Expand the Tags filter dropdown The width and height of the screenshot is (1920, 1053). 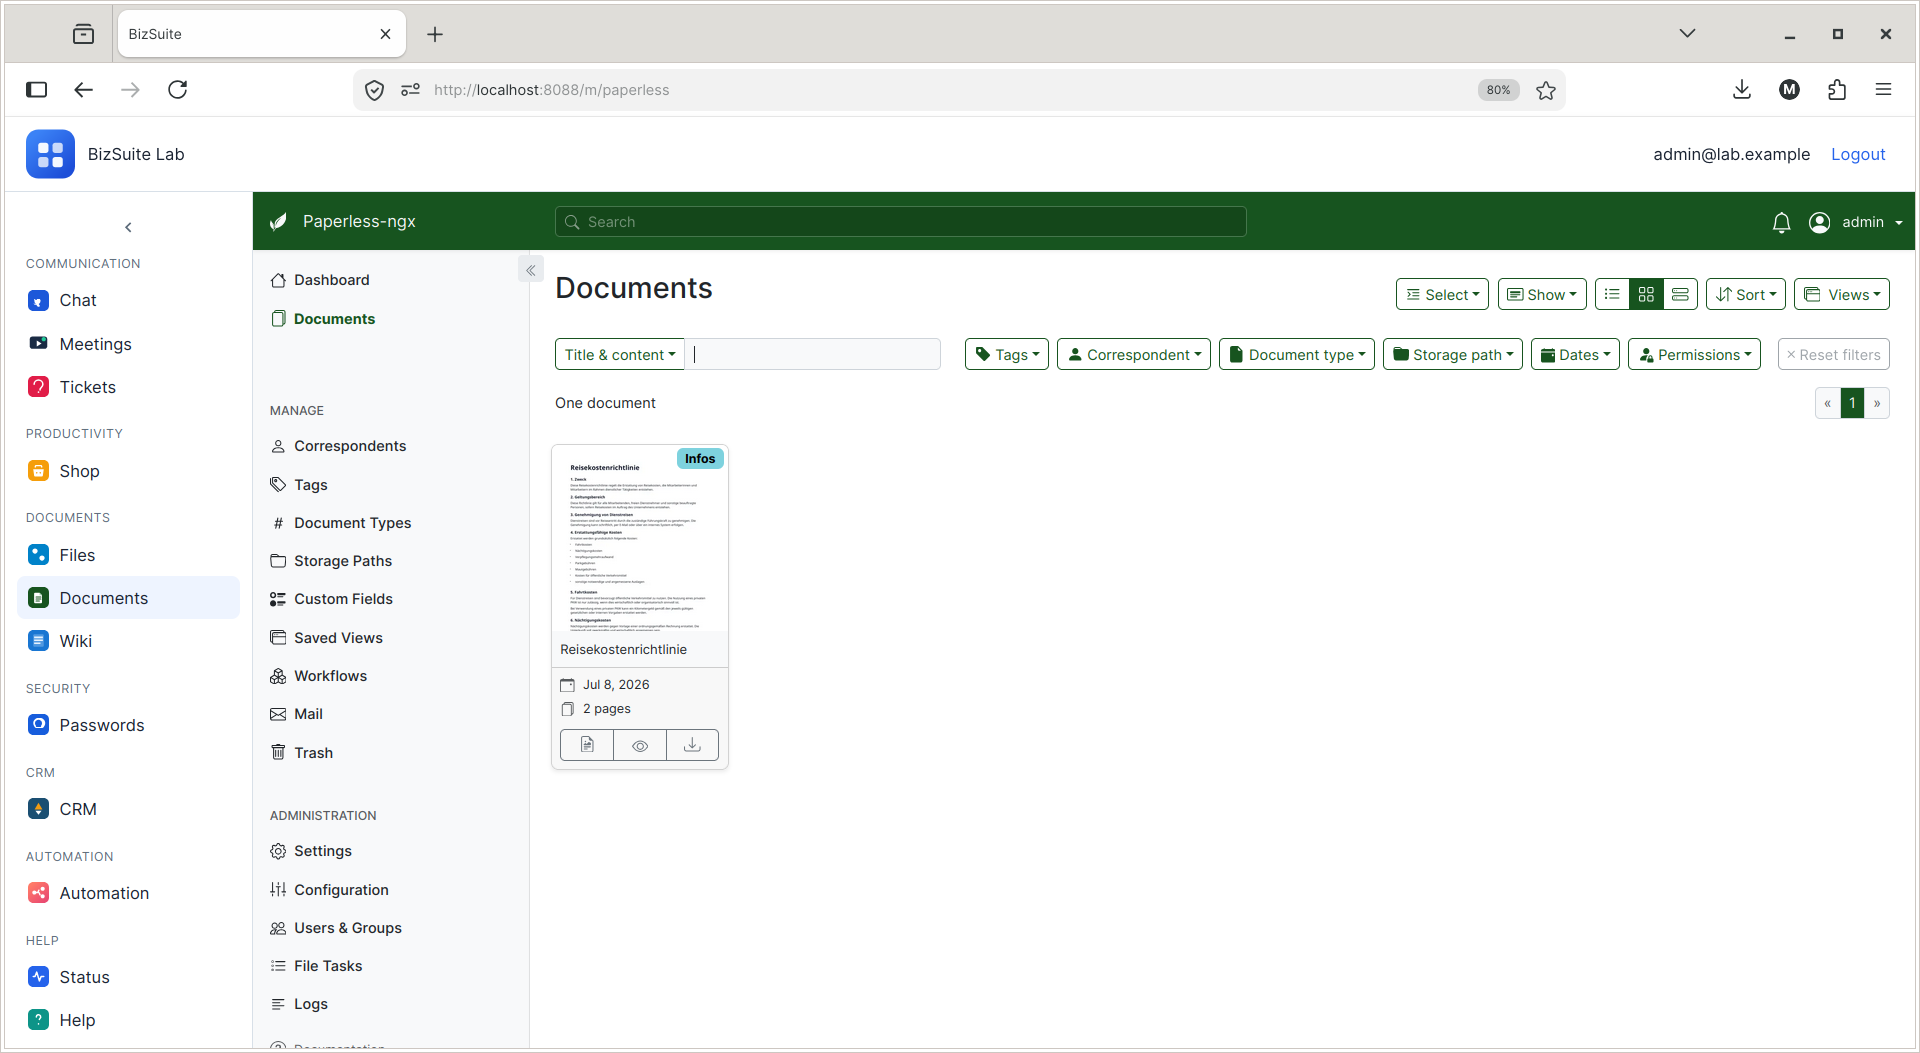pyautogui.click(x=1007, y=354)
